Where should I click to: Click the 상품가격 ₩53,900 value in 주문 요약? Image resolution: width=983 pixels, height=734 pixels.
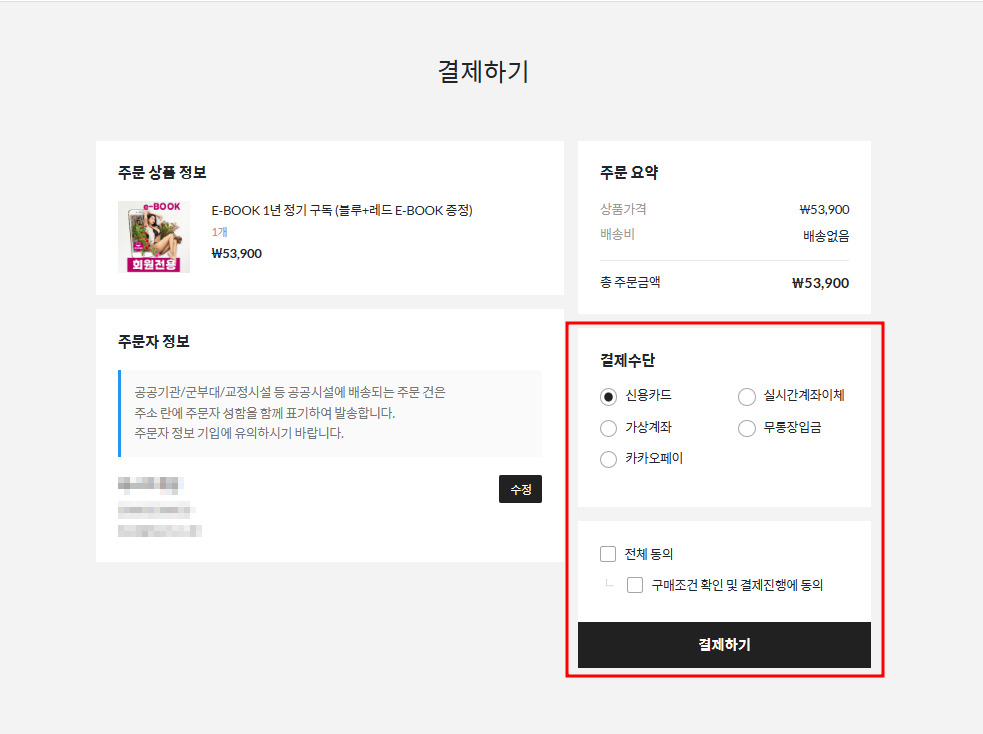824,210
